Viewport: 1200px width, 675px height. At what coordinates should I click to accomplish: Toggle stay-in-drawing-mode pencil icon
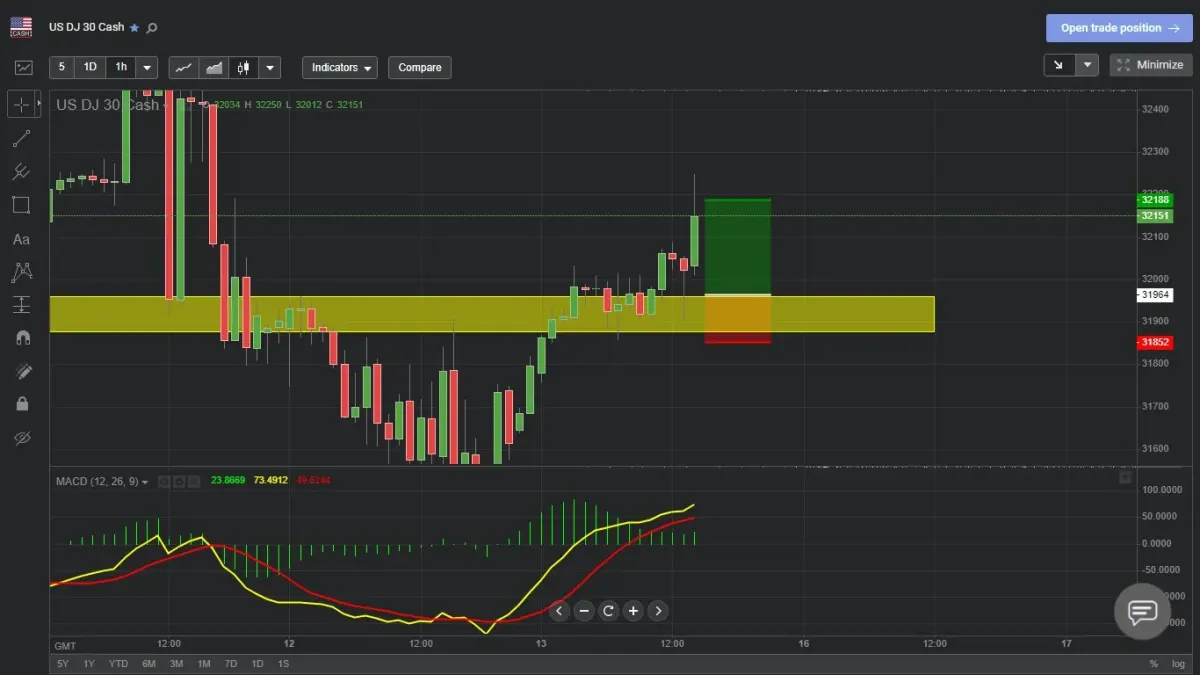pos(22,371)
